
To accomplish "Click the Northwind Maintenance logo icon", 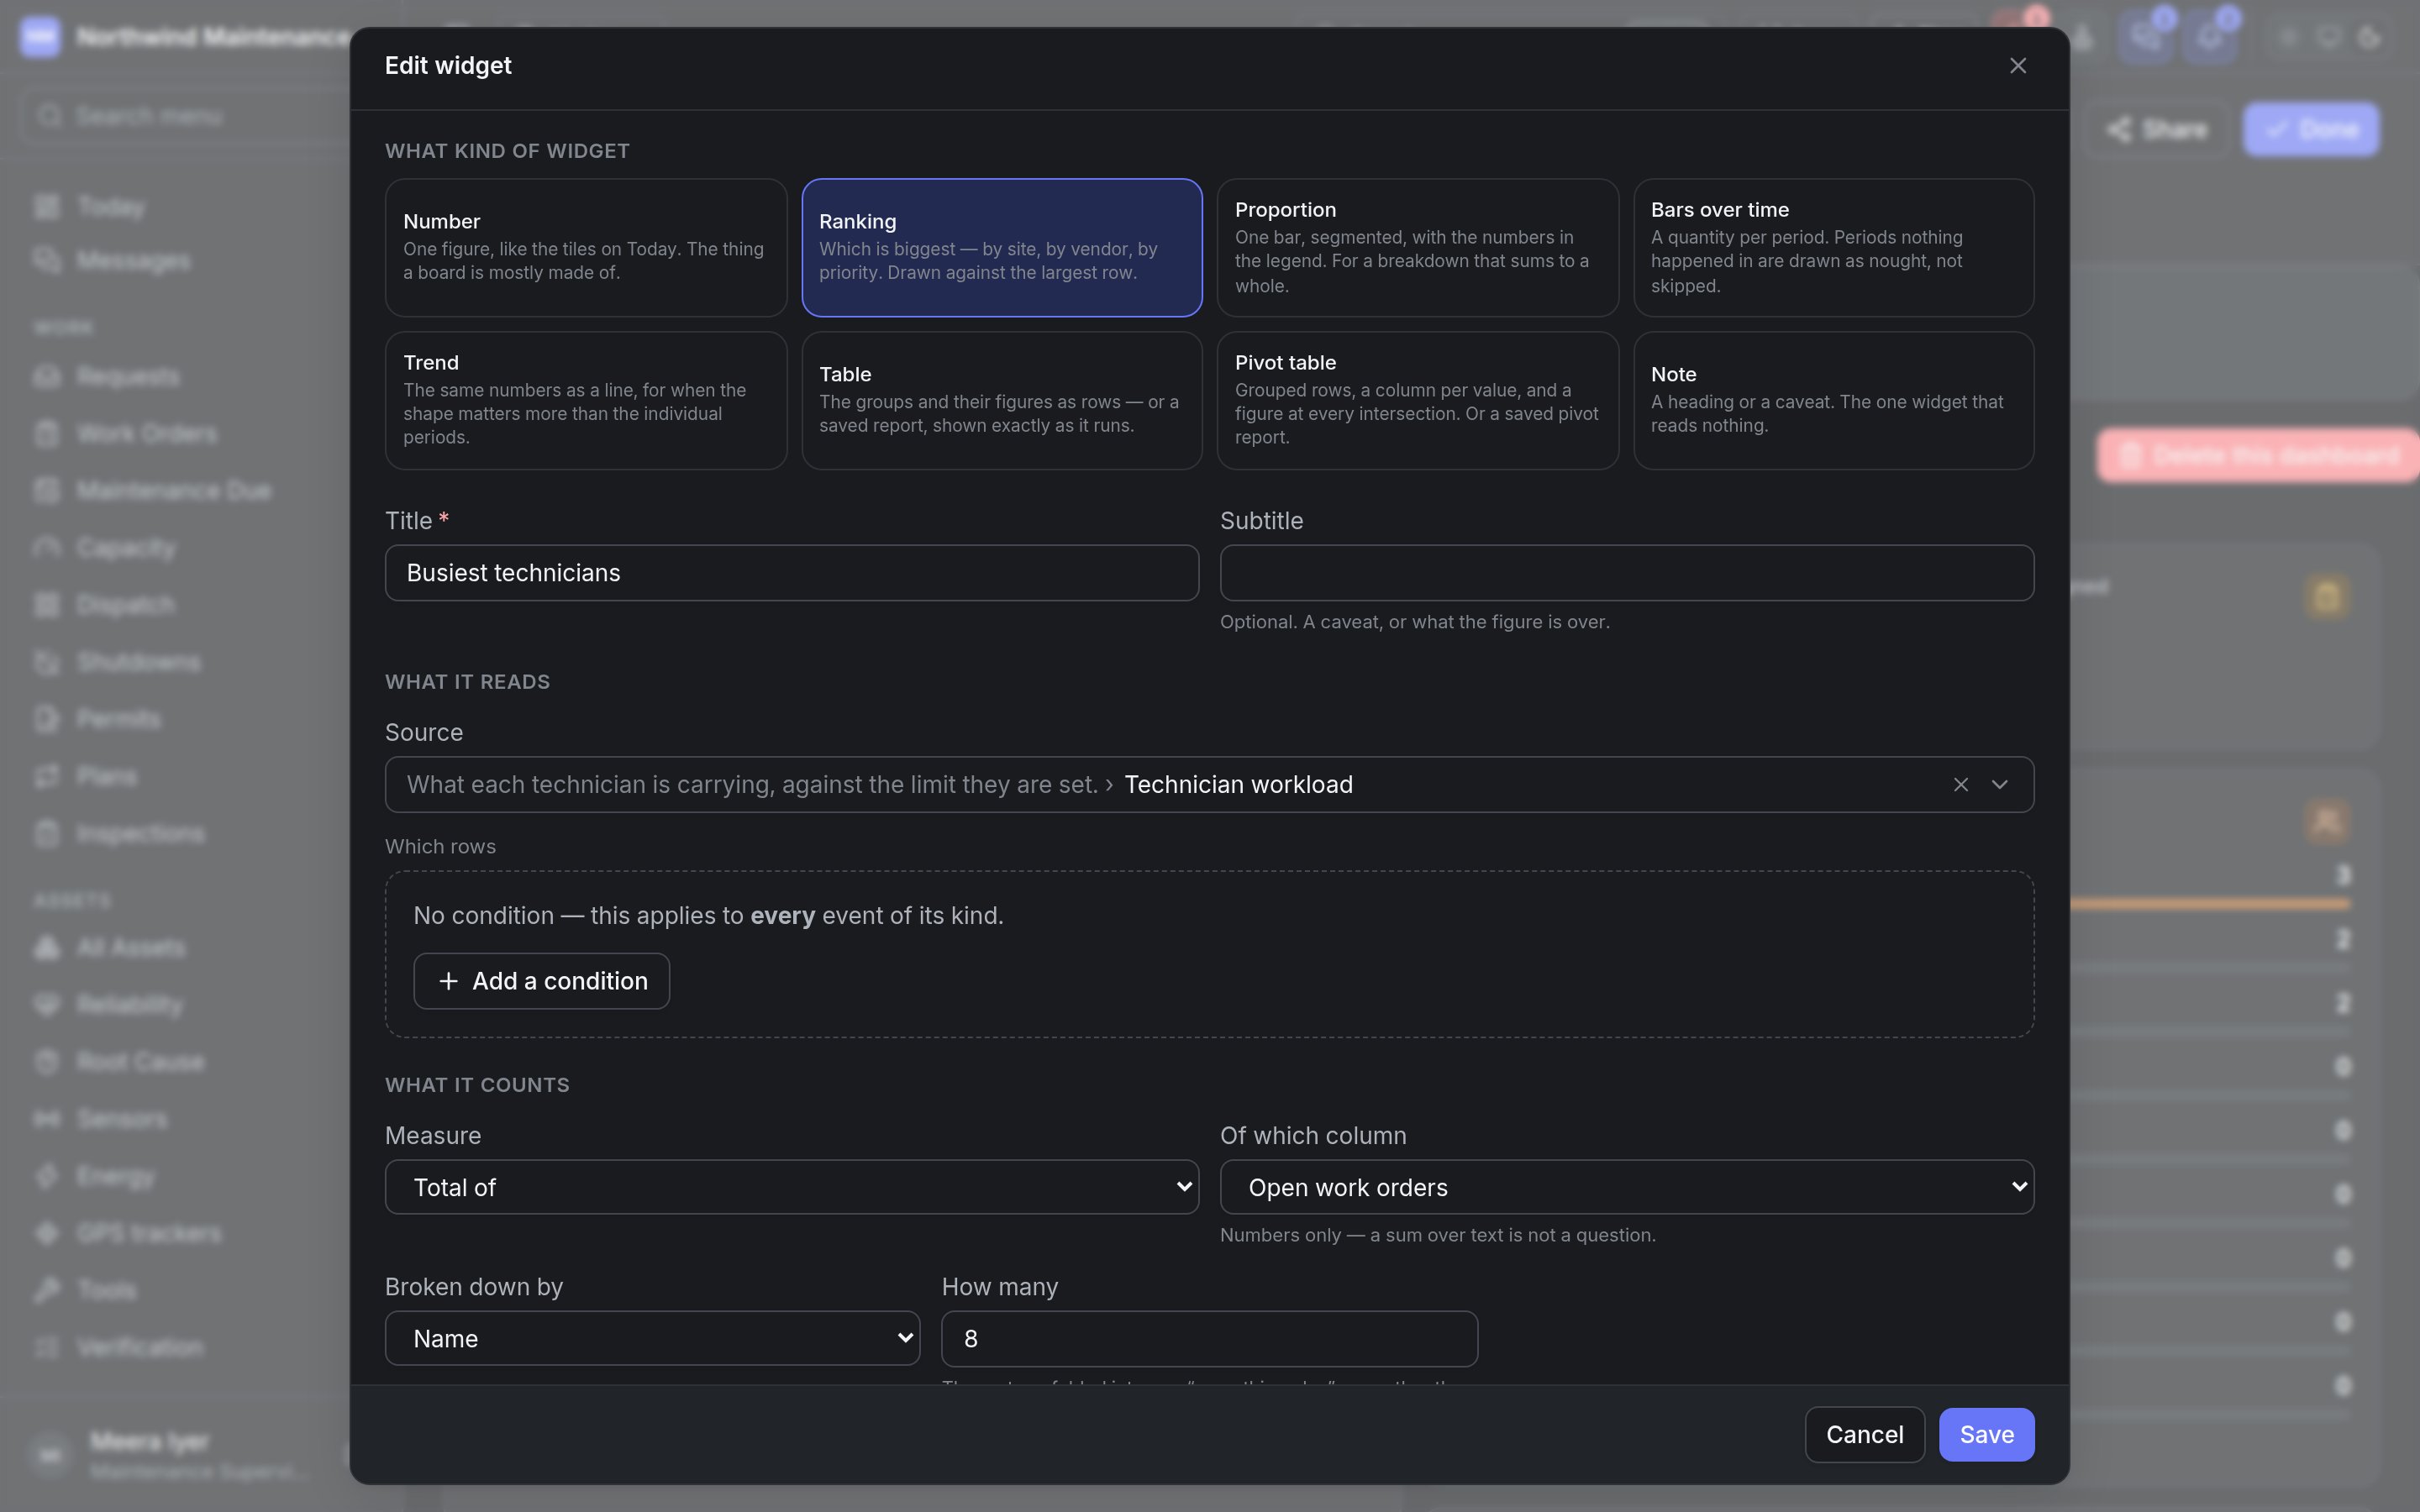I will [x=40, y=37].
